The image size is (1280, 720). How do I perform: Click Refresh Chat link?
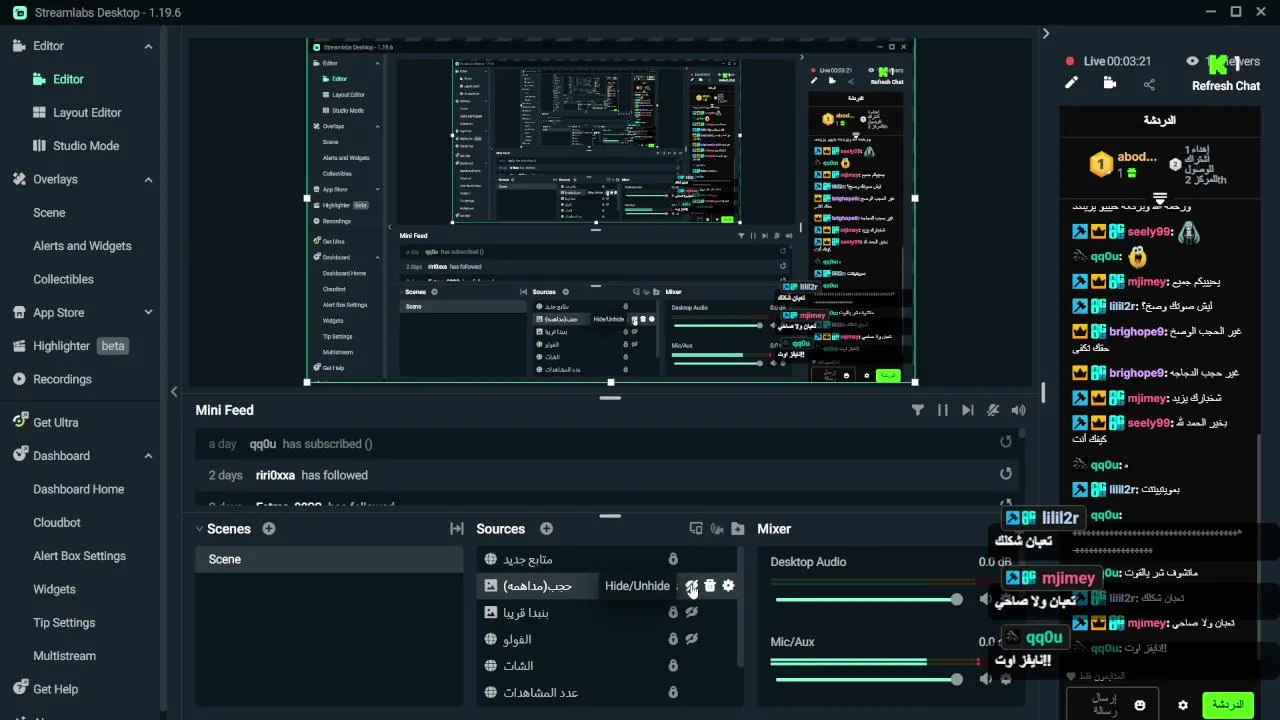pyautogui.click(x=1226, y=86)
